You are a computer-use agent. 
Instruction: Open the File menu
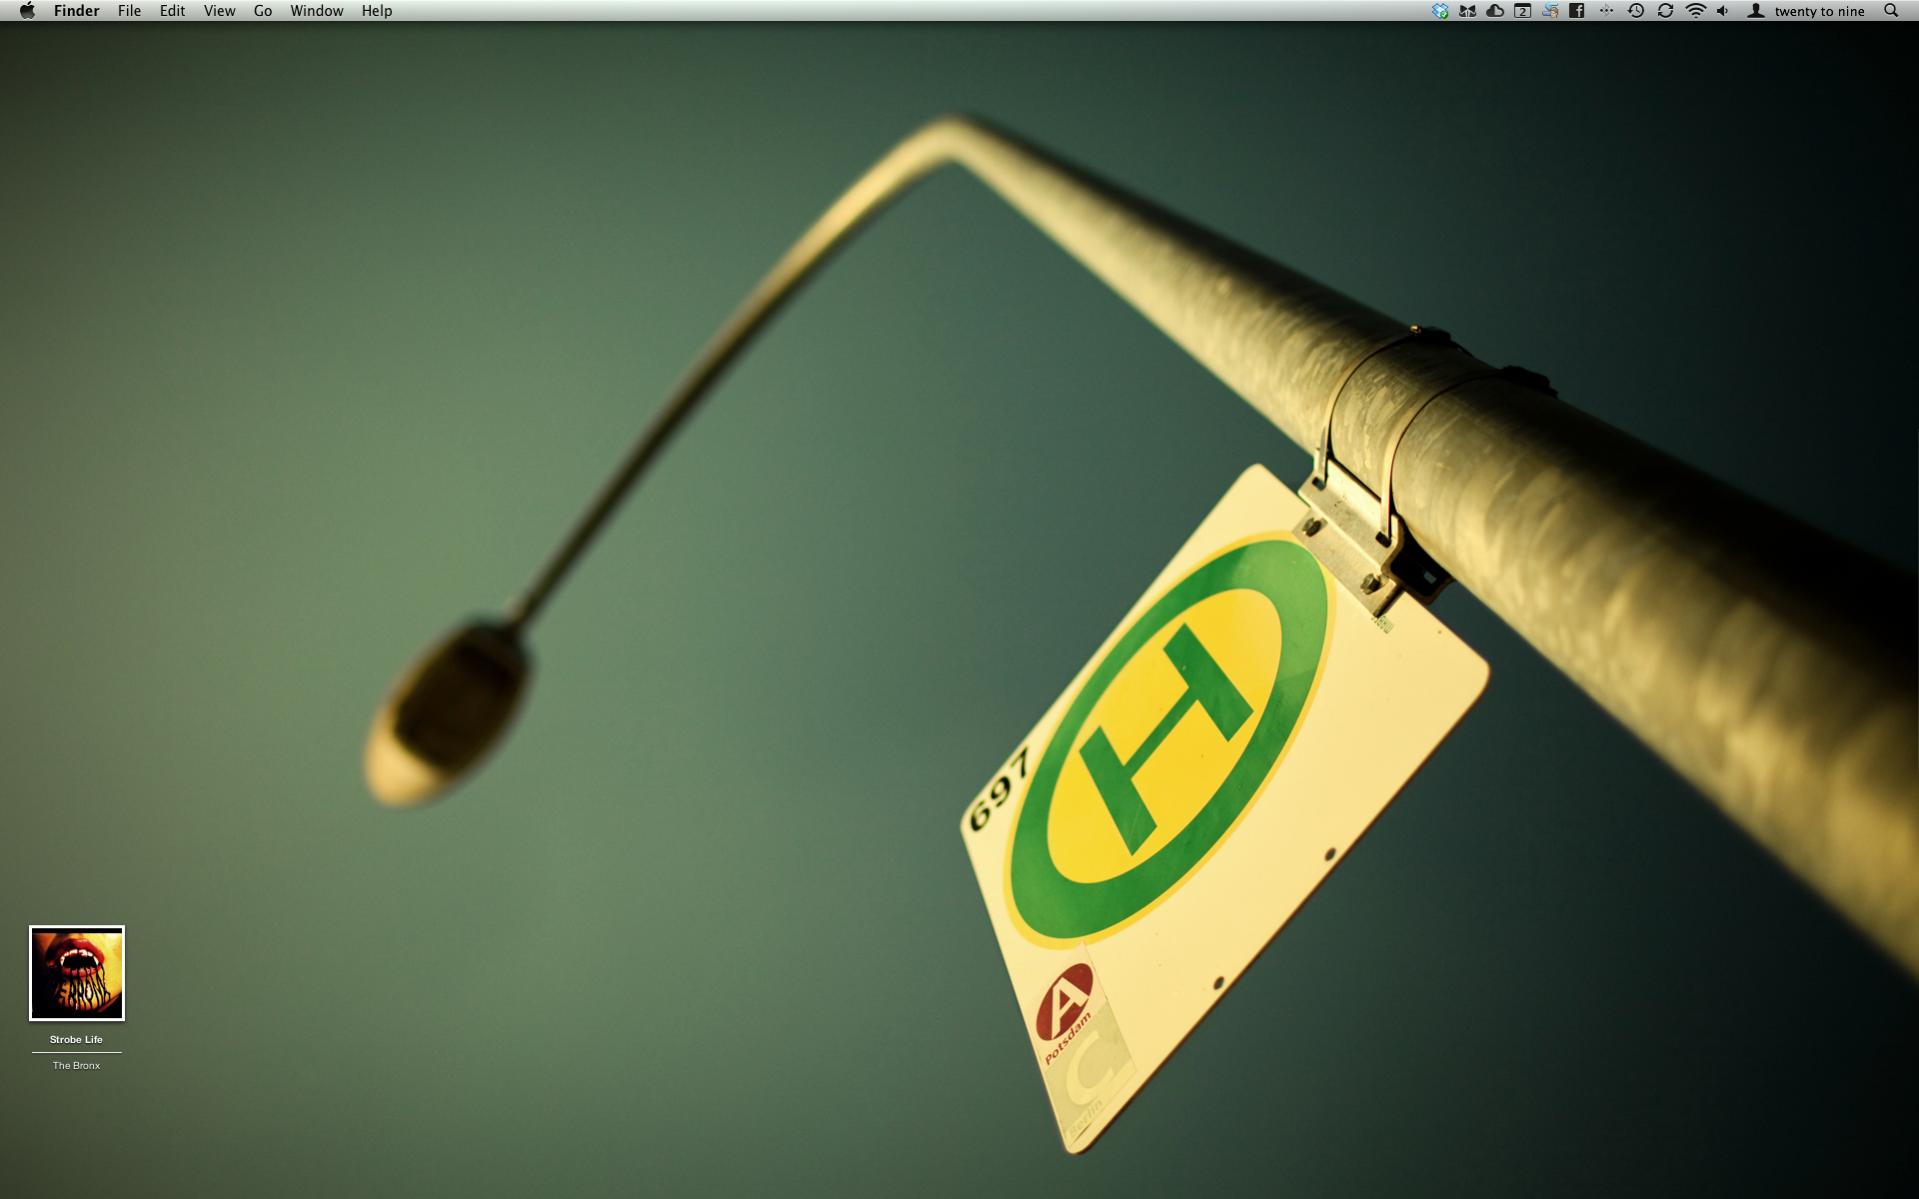click(x=129, y=11)
